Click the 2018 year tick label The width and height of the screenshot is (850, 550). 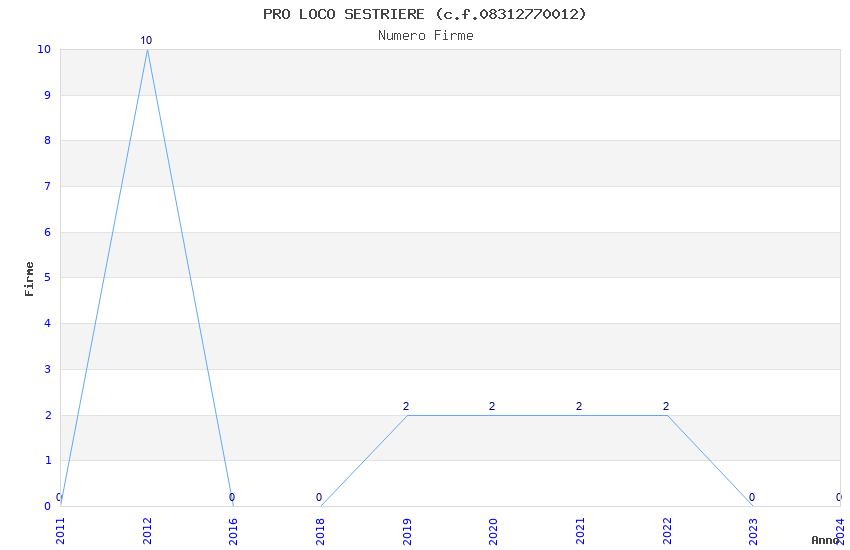(x=320, y=531)
